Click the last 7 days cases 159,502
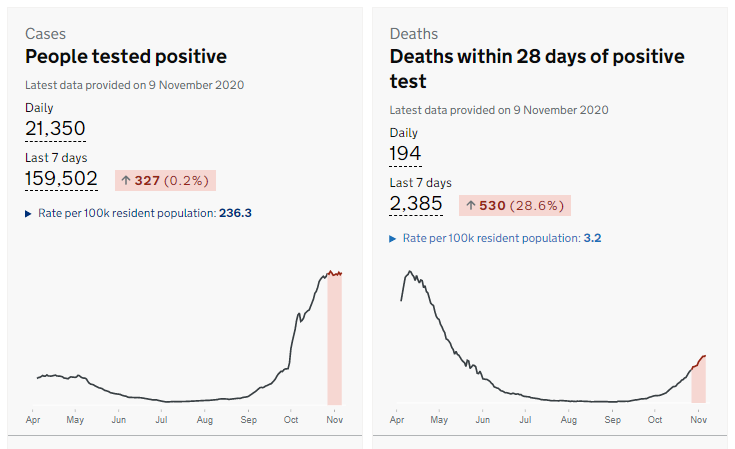 click(61, 179)
